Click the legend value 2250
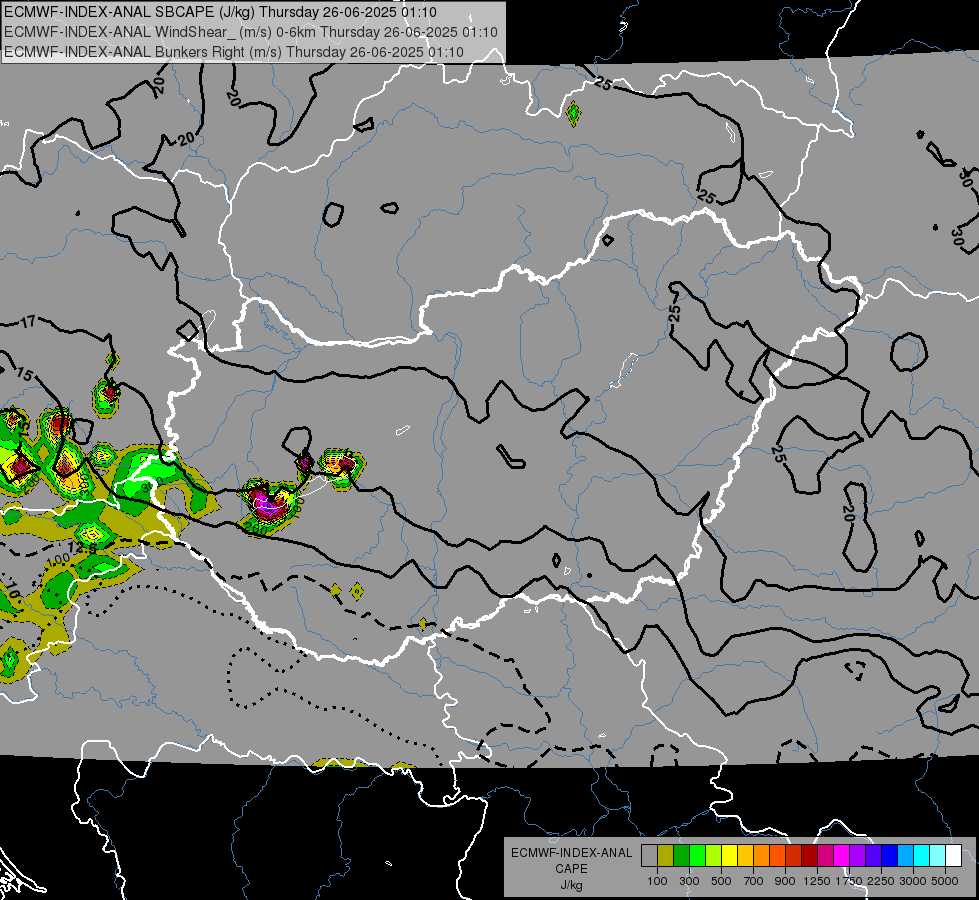 click(881, 881)
